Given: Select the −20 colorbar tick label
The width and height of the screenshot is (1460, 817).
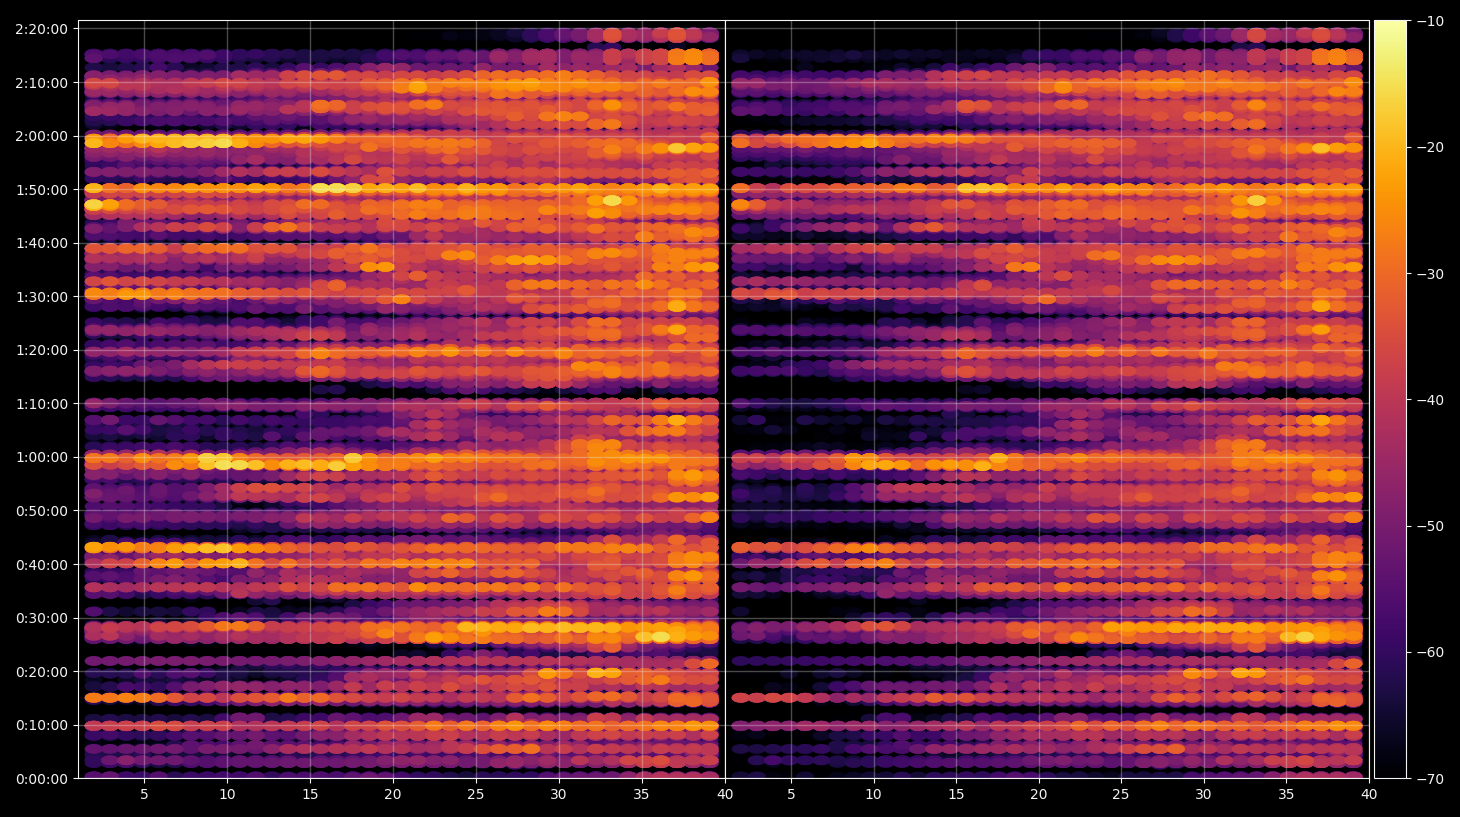Looking at the screenshot, I should (1430, 147).
